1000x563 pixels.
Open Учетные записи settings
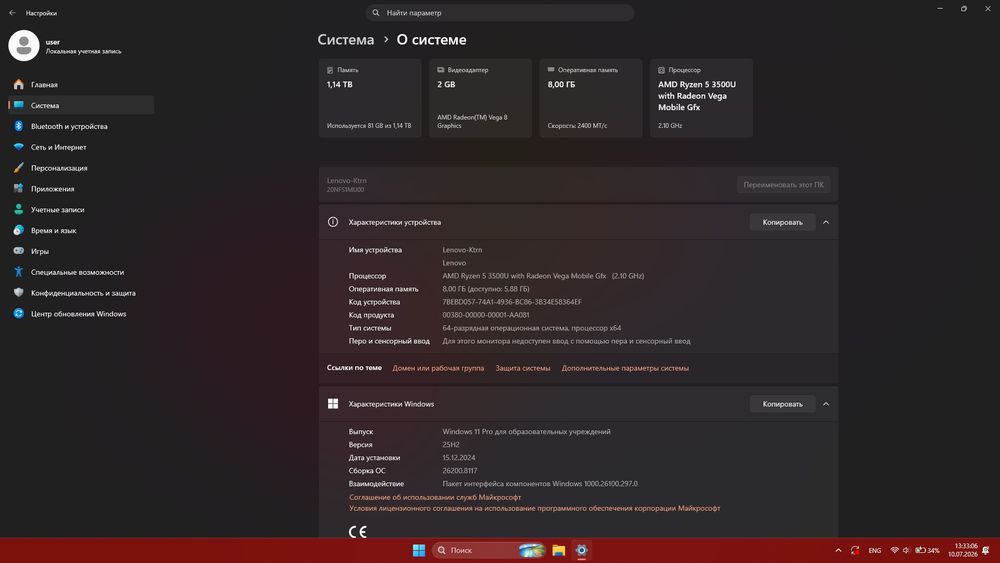click(x=81, y=210)
